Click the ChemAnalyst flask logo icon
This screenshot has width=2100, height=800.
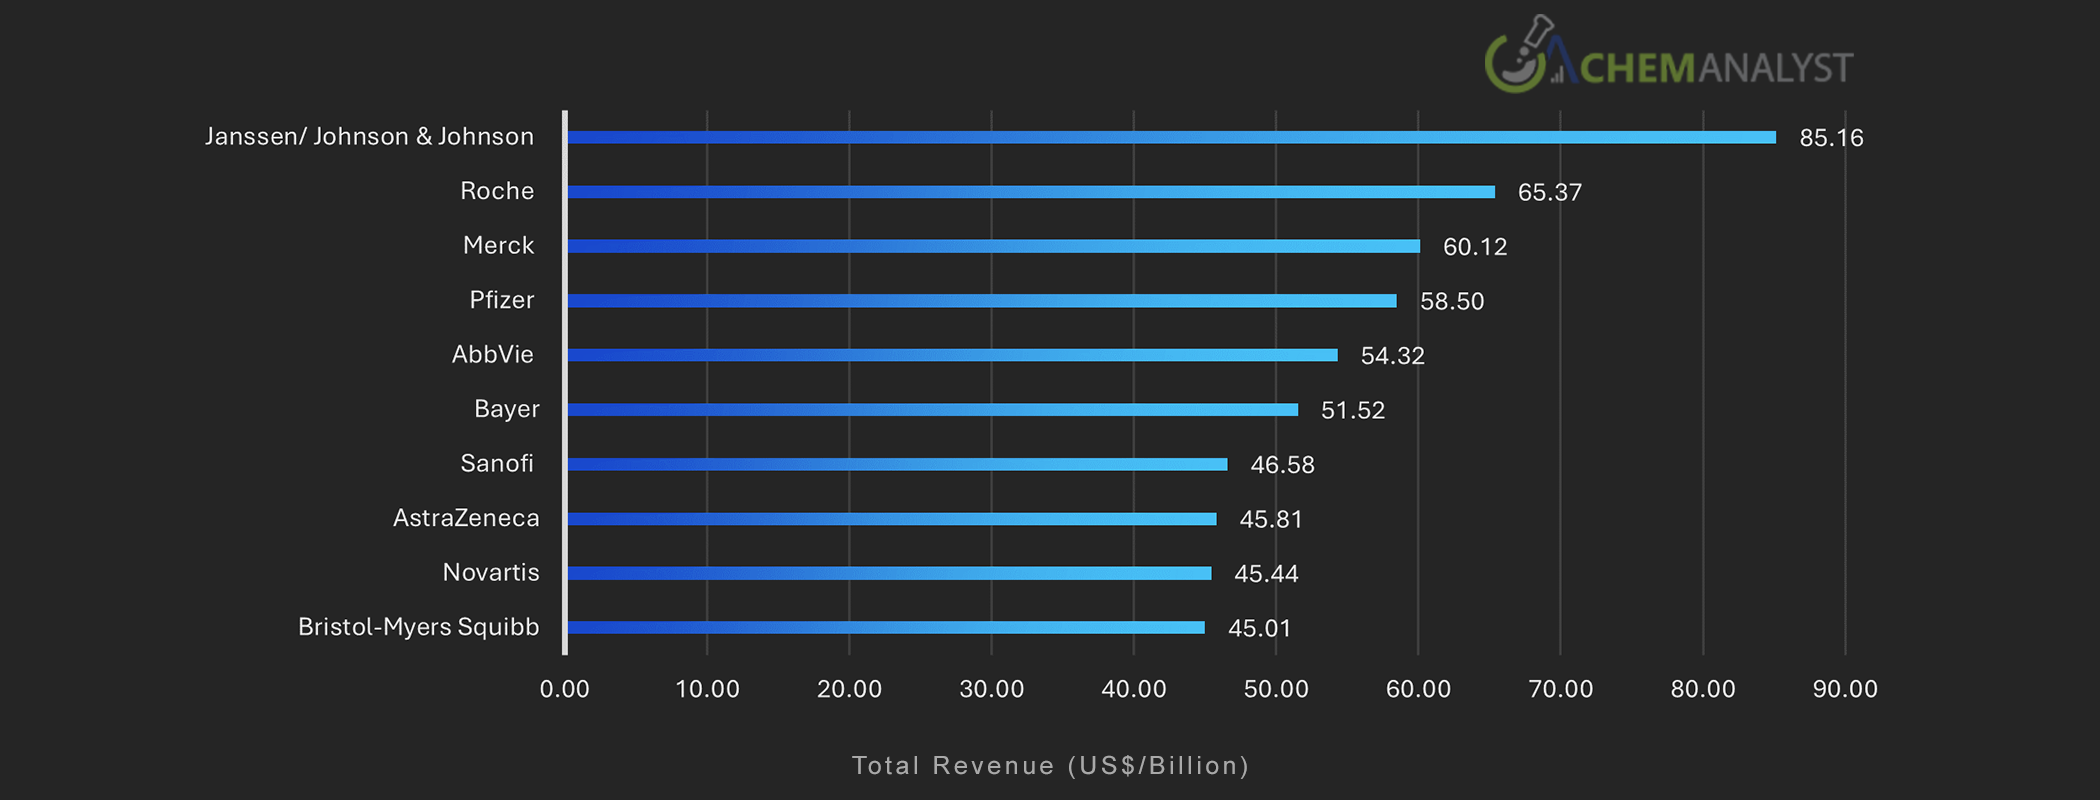tap(1521, 56)
